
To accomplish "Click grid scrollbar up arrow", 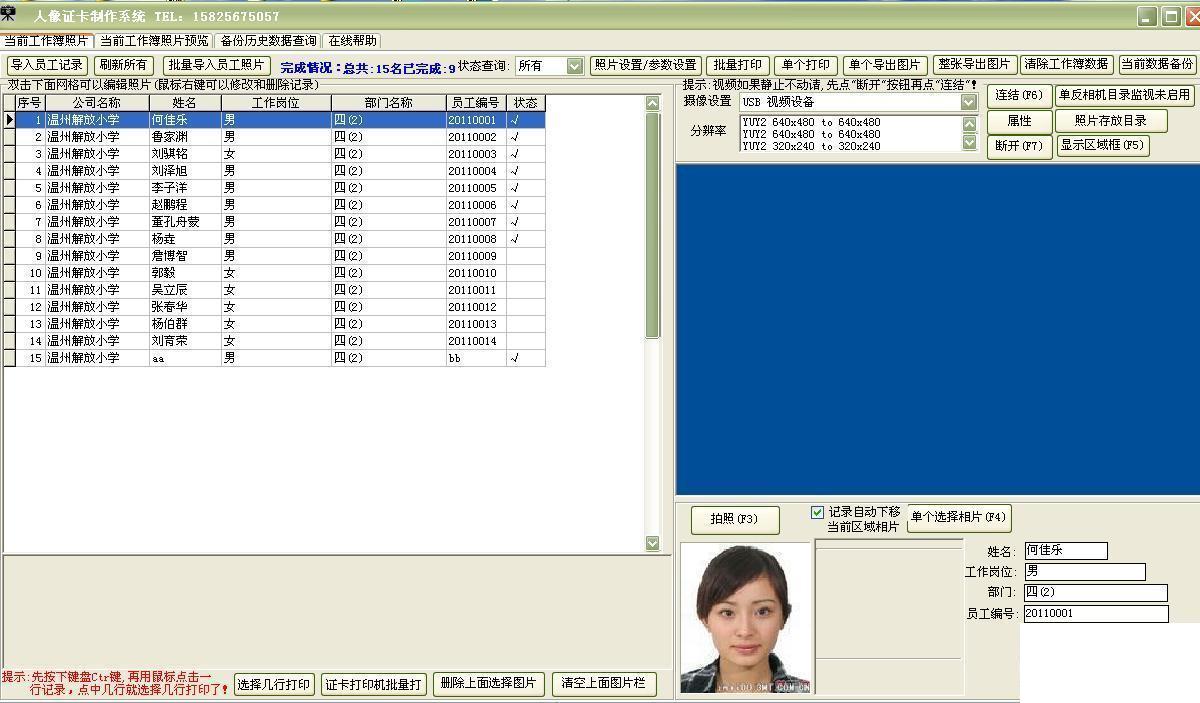I will 653,103.
